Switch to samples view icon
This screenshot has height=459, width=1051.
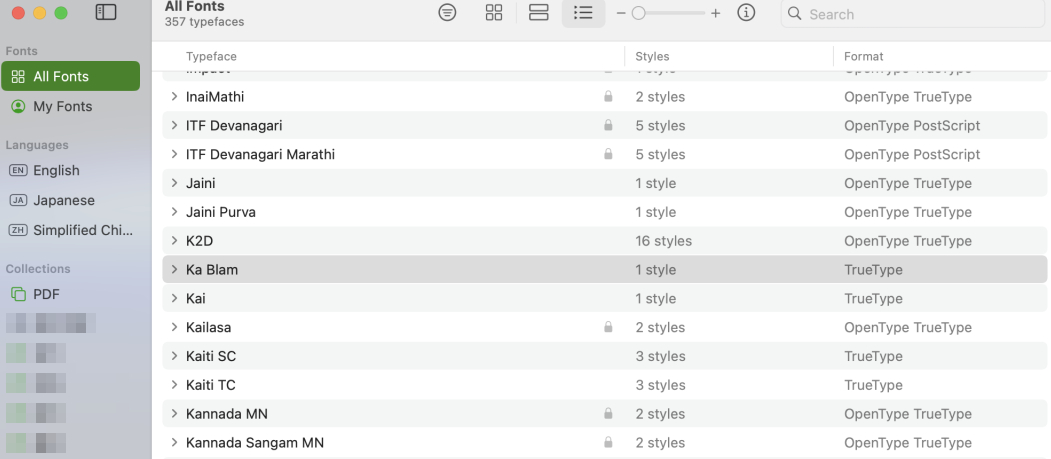tap(539, 13)
